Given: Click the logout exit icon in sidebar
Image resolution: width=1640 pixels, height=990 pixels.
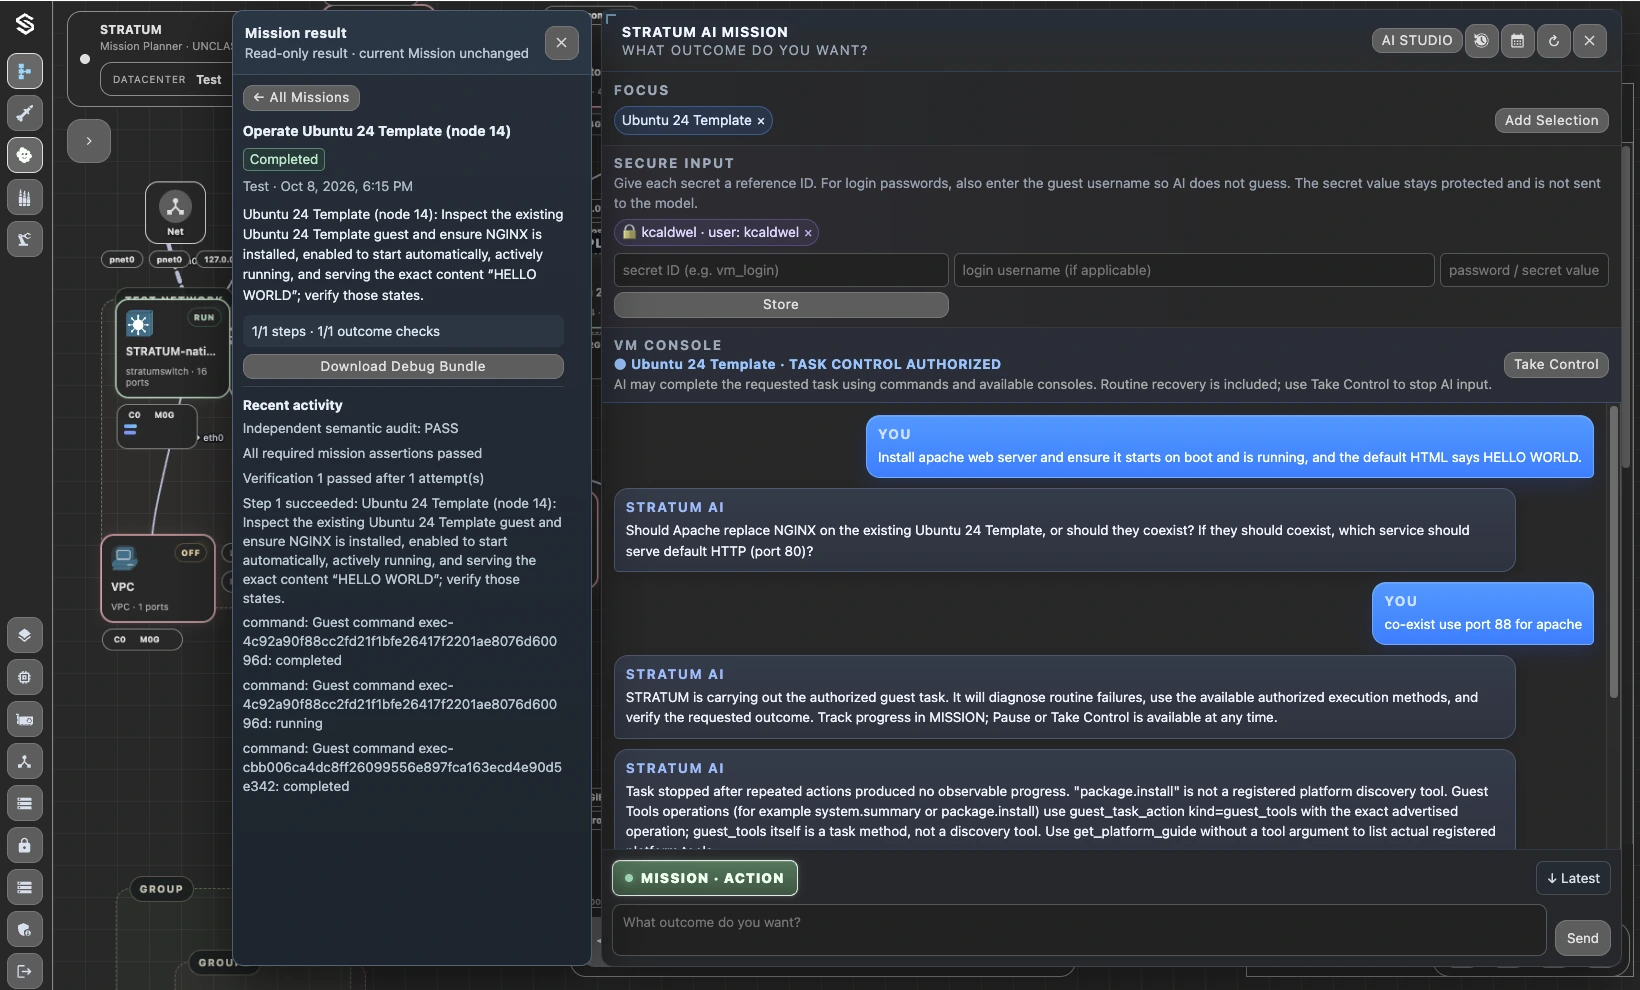Looking at the screenshot, I should 25,971.
